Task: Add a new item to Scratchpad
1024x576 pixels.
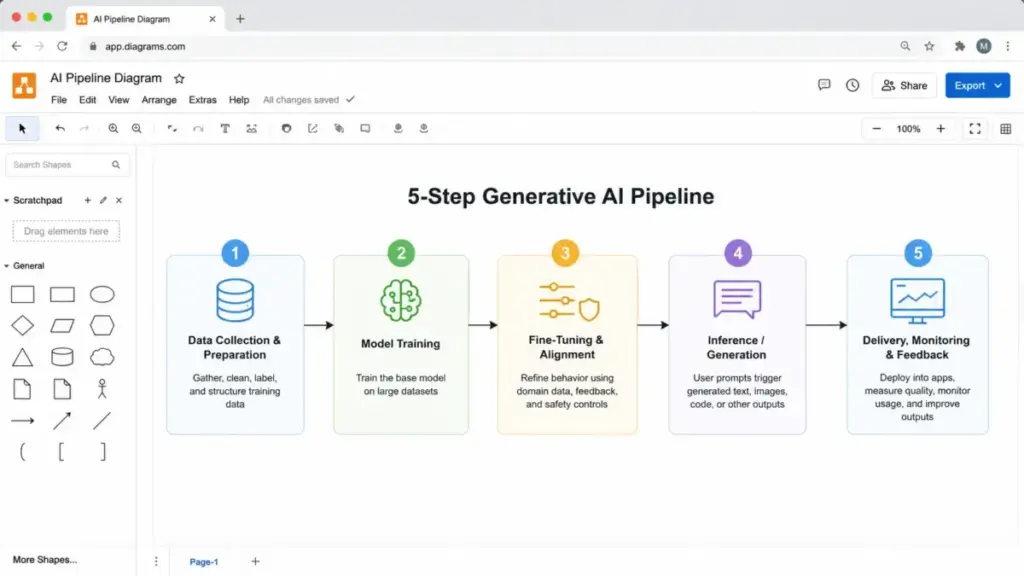Action: [x=88, y=200]
